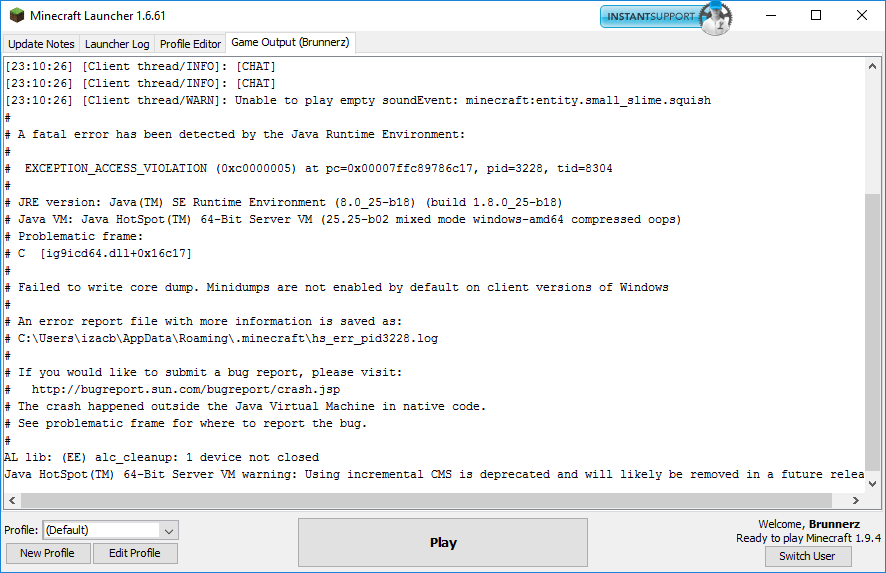
Task: Click the 'Java VM: Java HotSpot(TM)' line
Action: [343, 219]
